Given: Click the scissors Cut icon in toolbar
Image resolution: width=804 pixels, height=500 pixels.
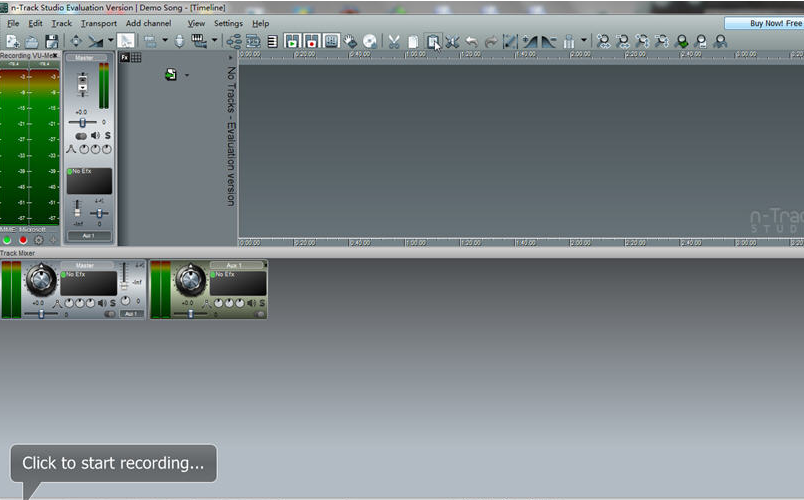Looking at the screenshot, I should (394, 42).
